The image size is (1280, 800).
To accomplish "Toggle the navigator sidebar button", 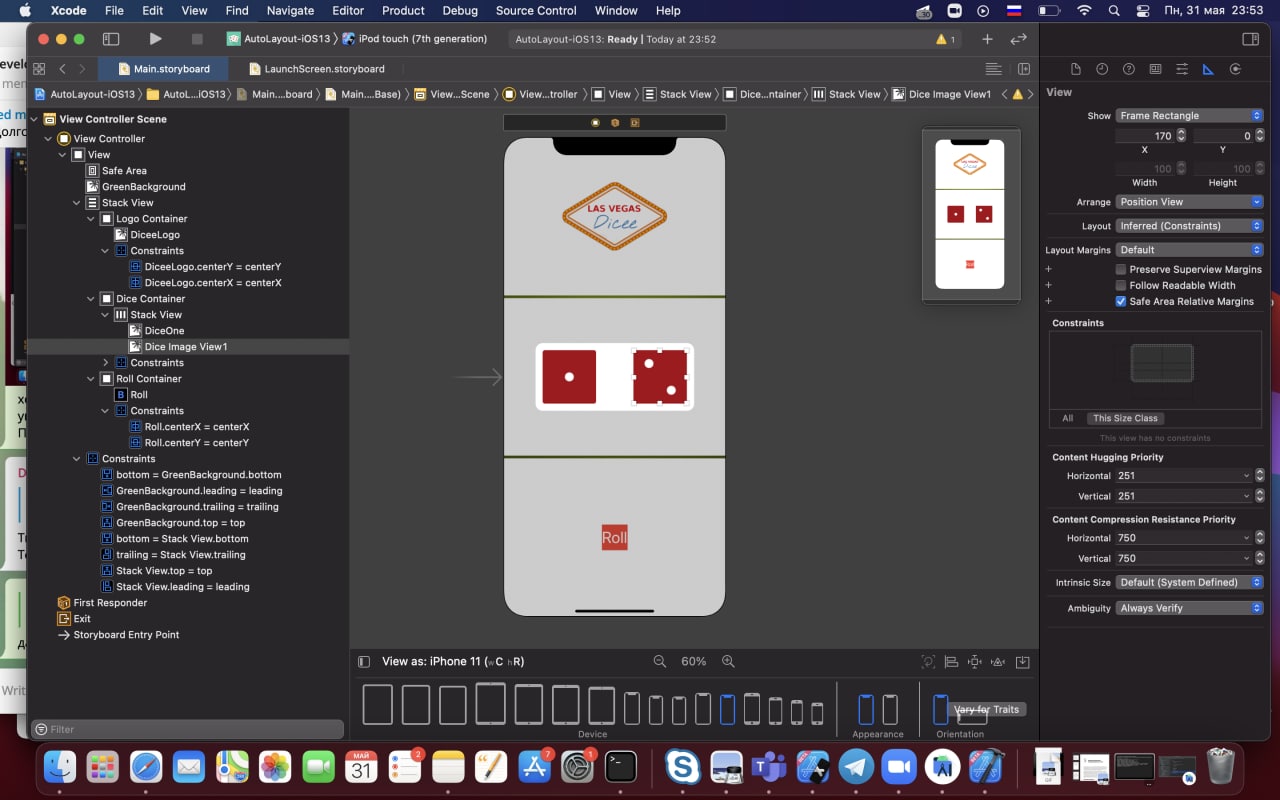I will [111, 39].
